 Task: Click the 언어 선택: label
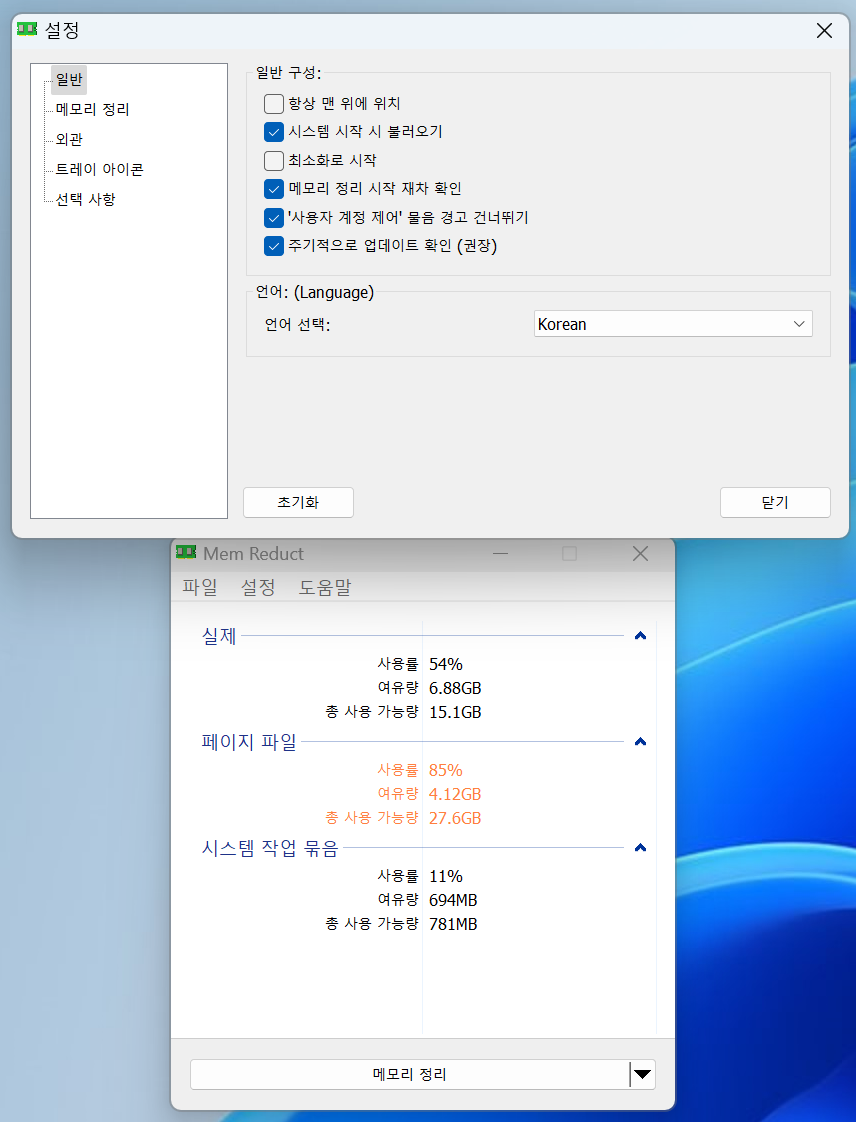click(x=297, y=325)
